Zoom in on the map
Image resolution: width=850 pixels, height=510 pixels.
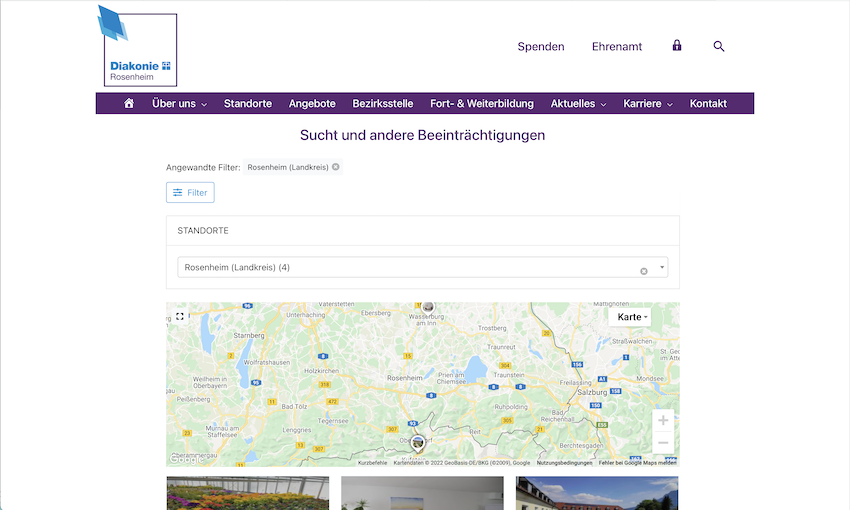coord(663,420)
